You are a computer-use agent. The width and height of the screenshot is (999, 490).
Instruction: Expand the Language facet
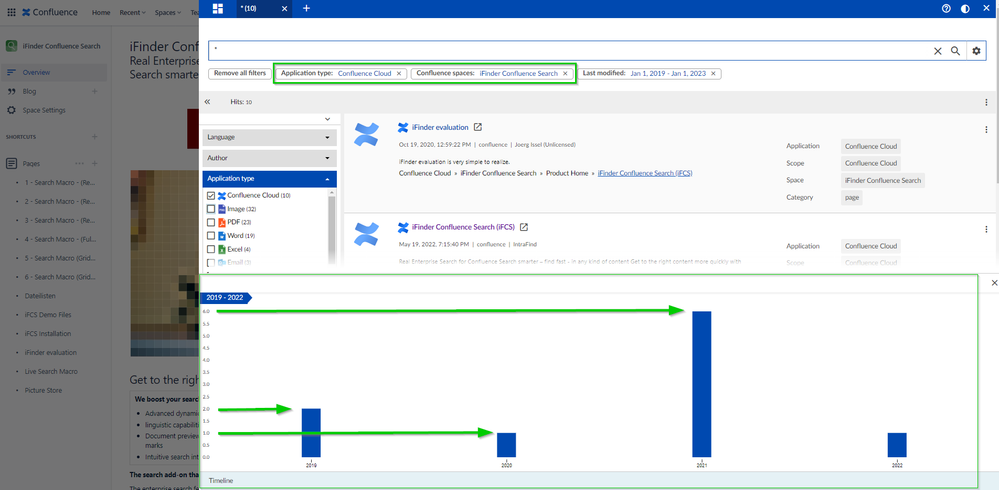click(x=270, y=137)
